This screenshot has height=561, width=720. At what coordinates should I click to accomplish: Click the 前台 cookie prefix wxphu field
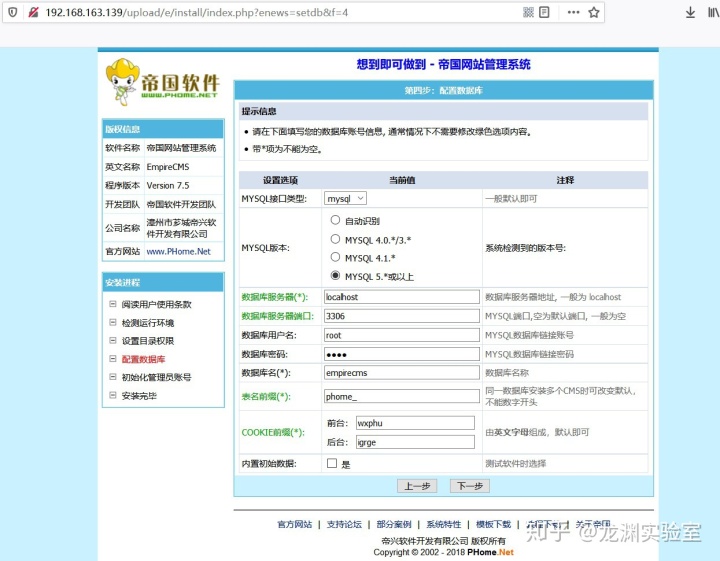415,423
